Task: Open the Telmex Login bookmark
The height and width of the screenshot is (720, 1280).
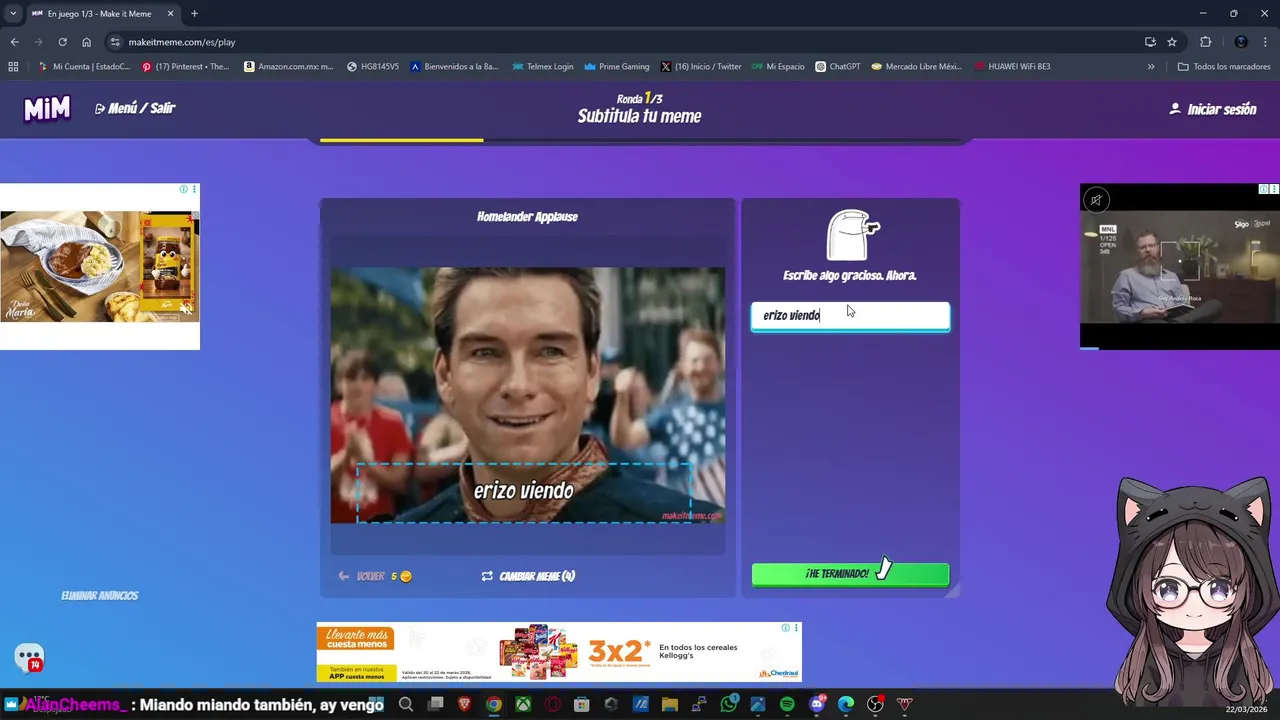Action: [x=543, y=67]
